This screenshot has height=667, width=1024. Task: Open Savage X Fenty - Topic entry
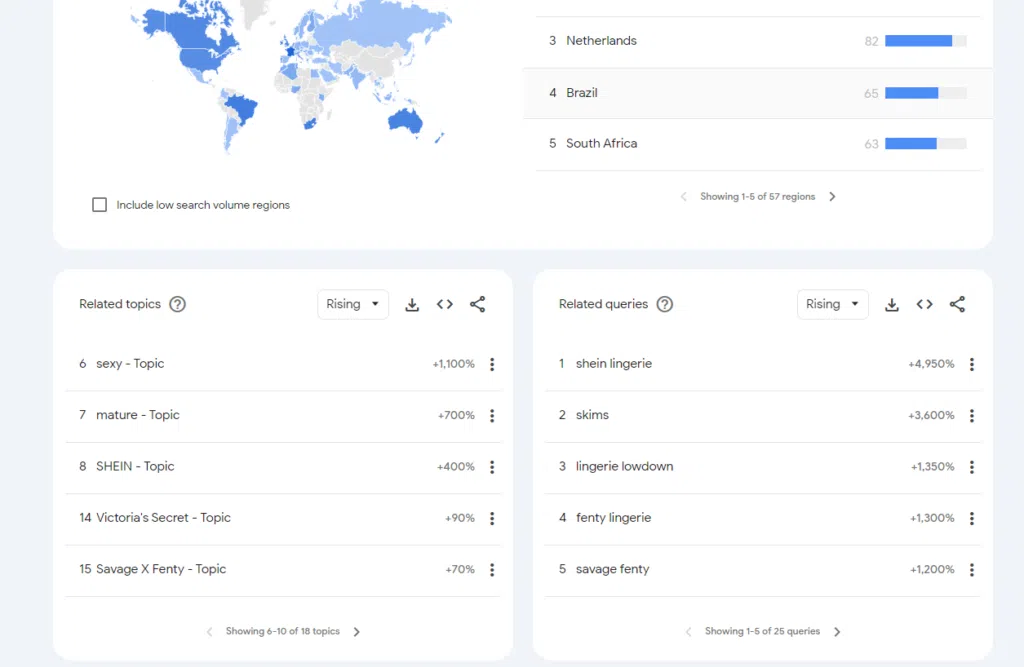tap(161, 569)
